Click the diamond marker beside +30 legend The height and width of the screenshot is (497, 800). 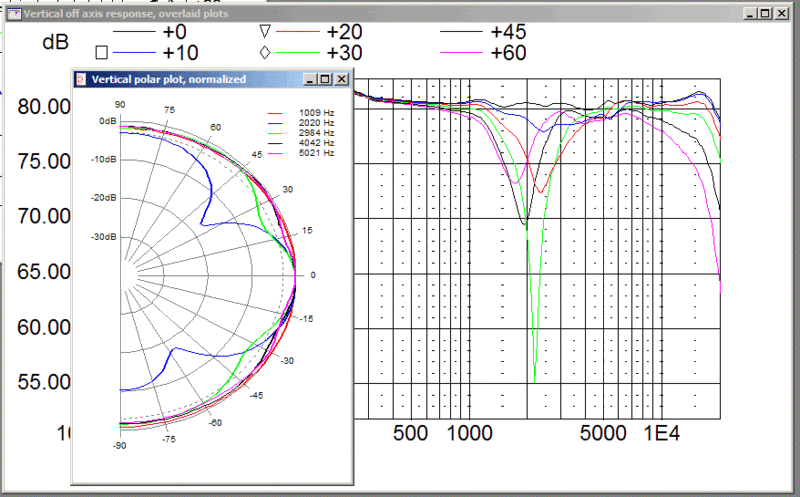(264, 53)
